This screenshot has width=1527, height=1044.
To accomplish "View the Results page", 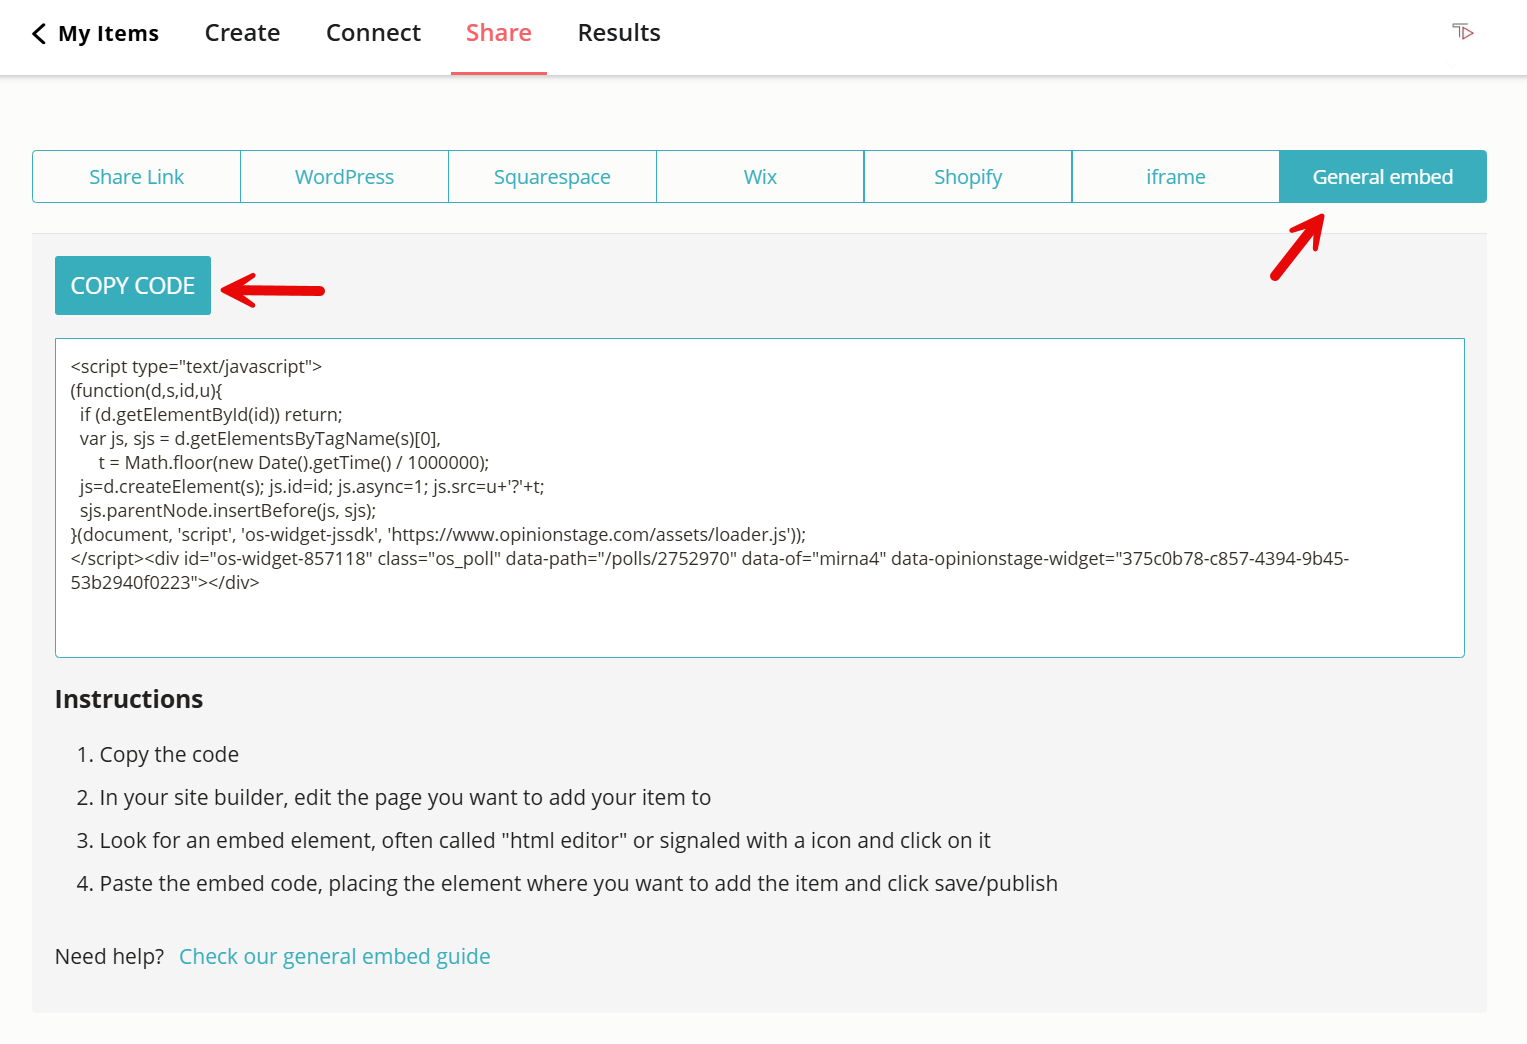I will (x=618, y=32).
